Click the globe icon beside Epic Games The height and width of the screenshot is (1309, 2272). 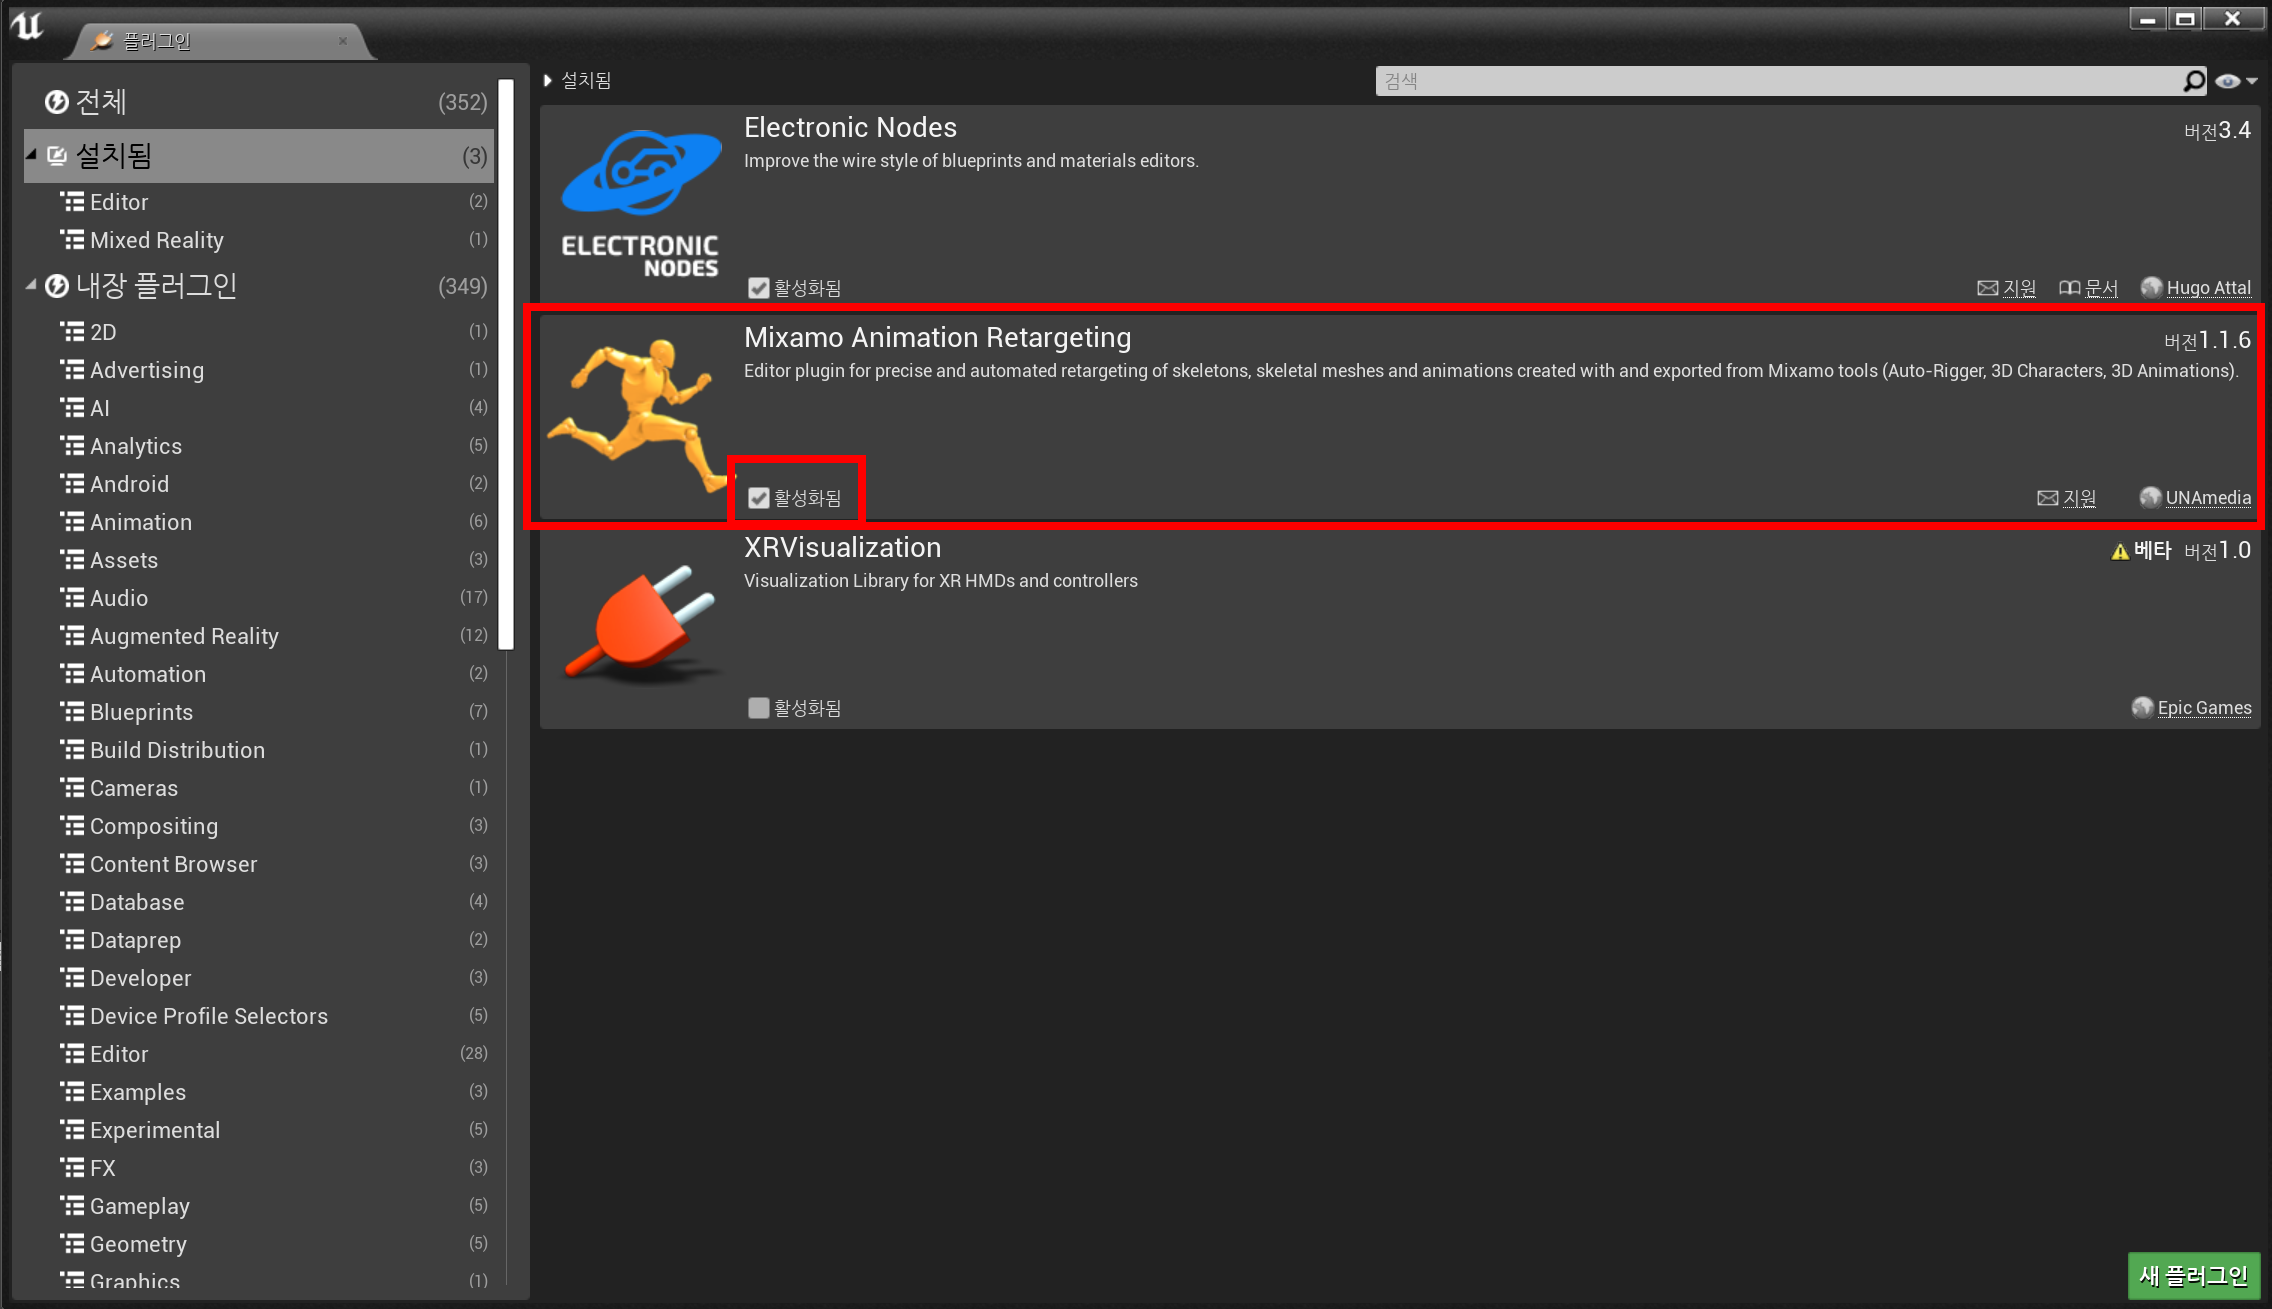(x=2142, y=707)
